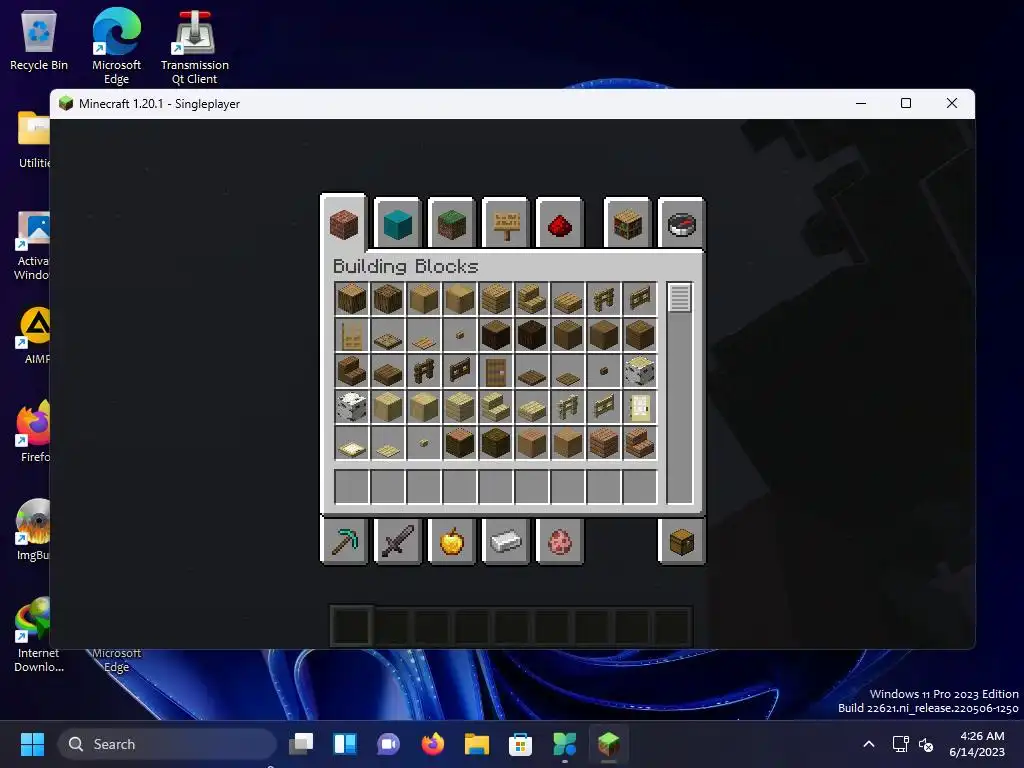1024x768 pixels.
Task: Pick up the Spruce Fence
Action: coord(424,371)
